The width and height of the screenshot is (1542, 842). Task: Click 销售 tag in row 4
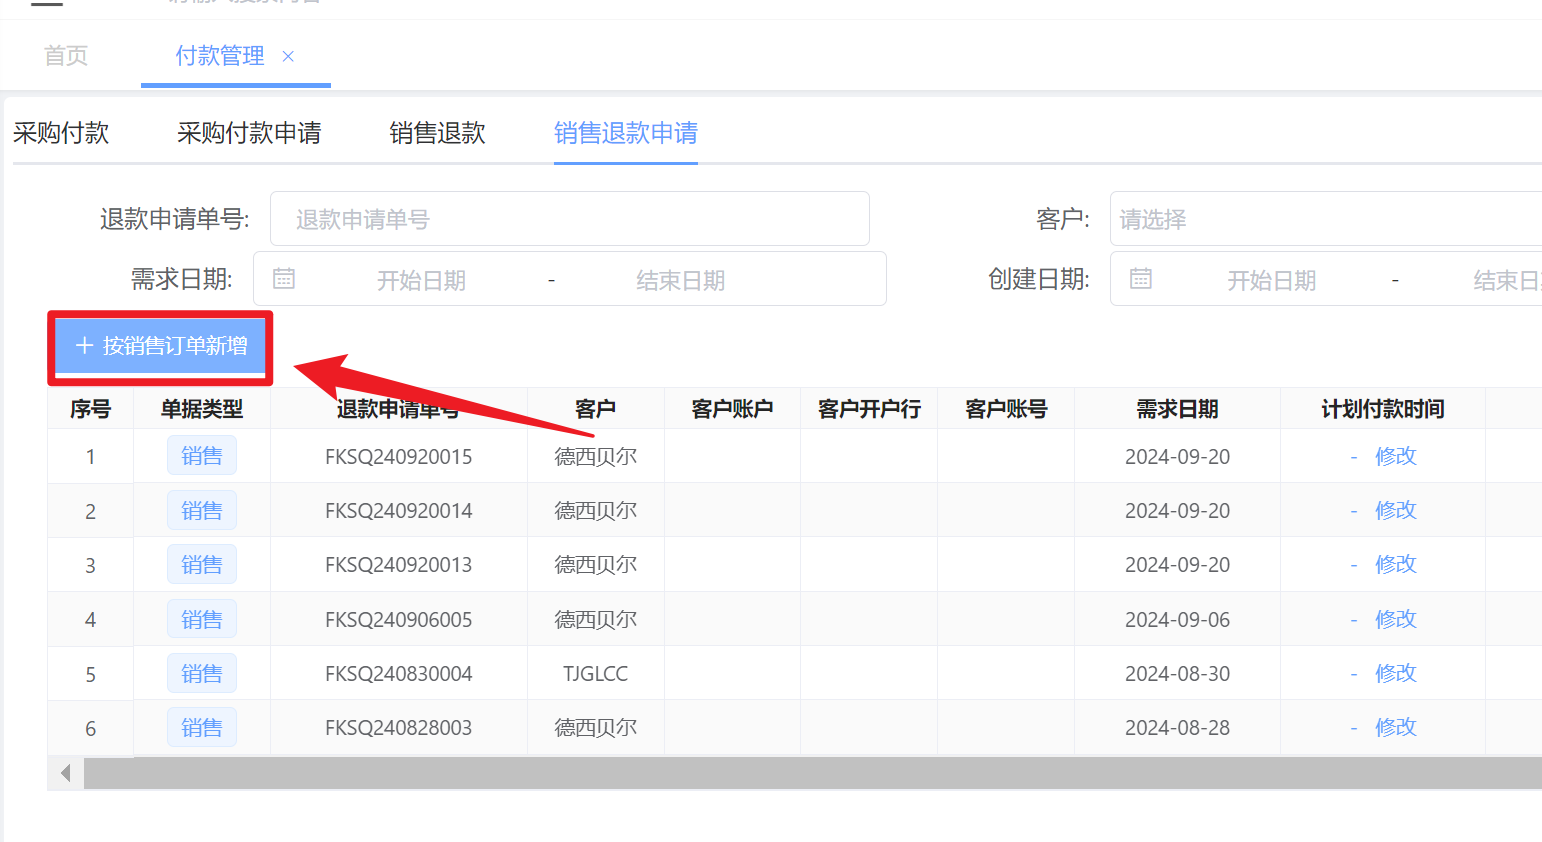click(x=202, y=619)
